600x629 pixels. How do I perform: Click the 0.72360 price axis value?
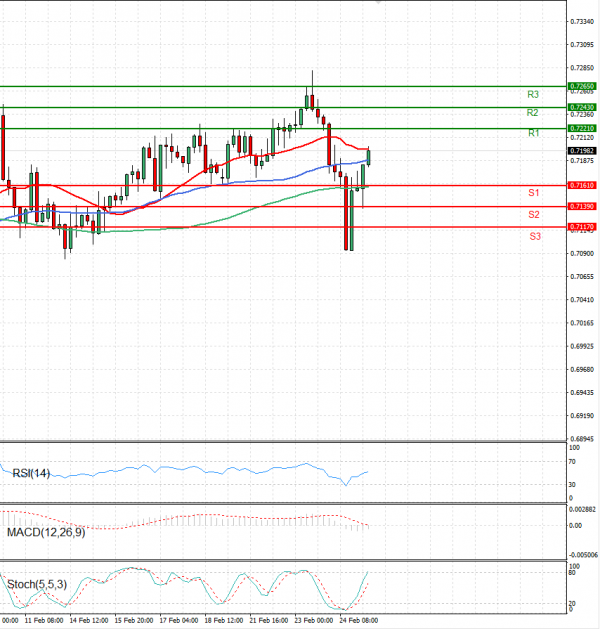[582, 115]
